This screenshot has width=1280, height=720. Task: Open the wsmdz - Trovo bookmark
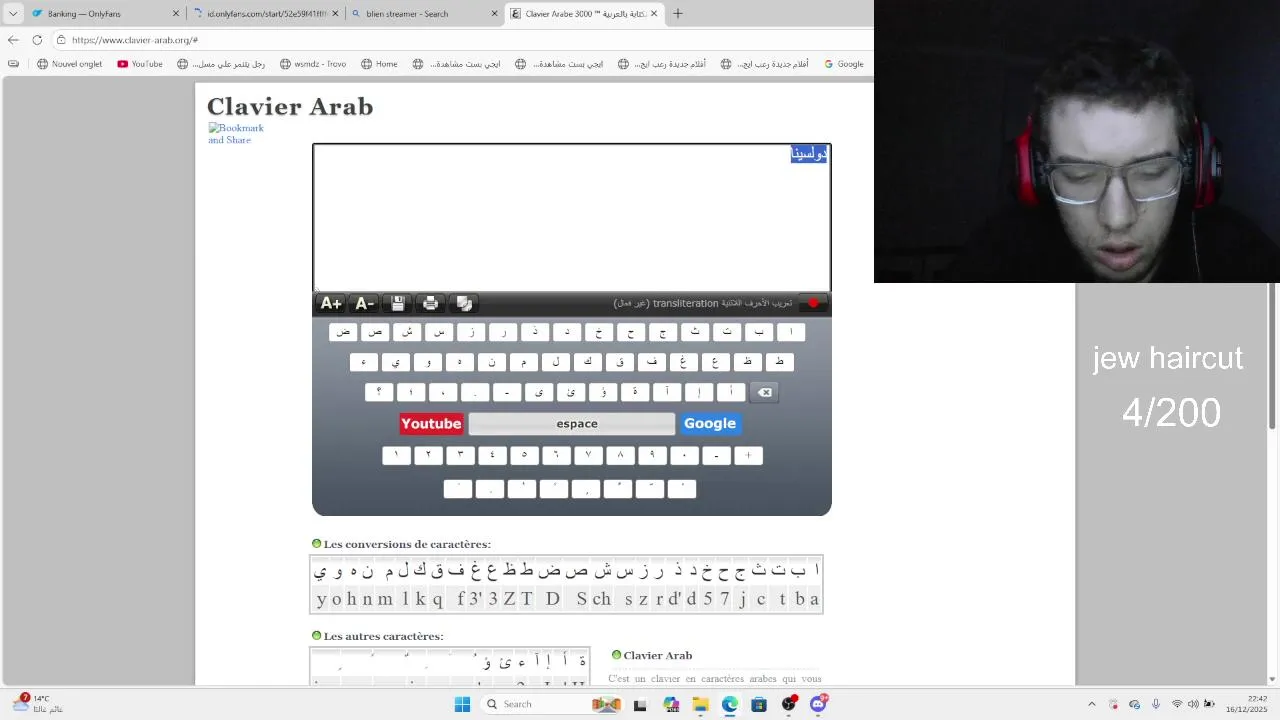coord(312,64)
